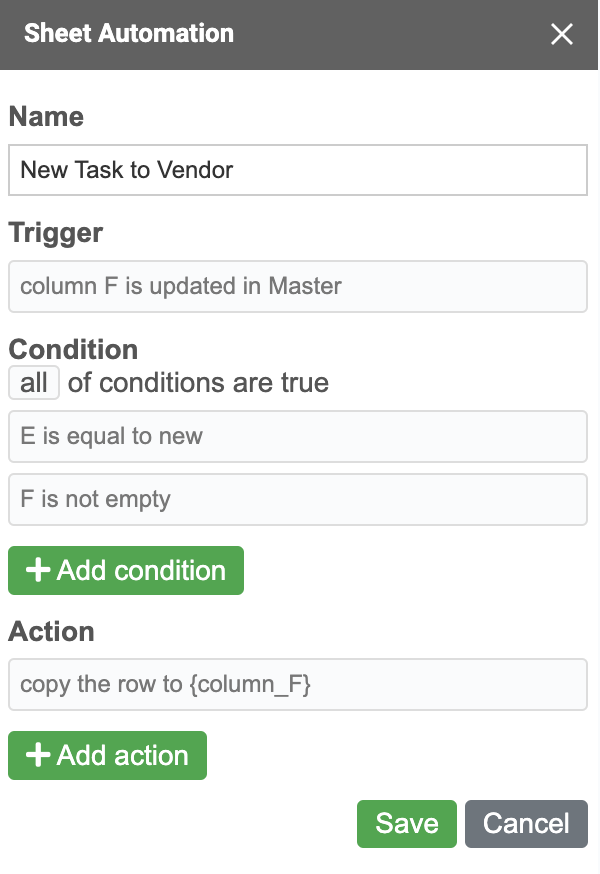
Task: Edit the 'E is equal to new' condition
Action: tap(297, 436)
